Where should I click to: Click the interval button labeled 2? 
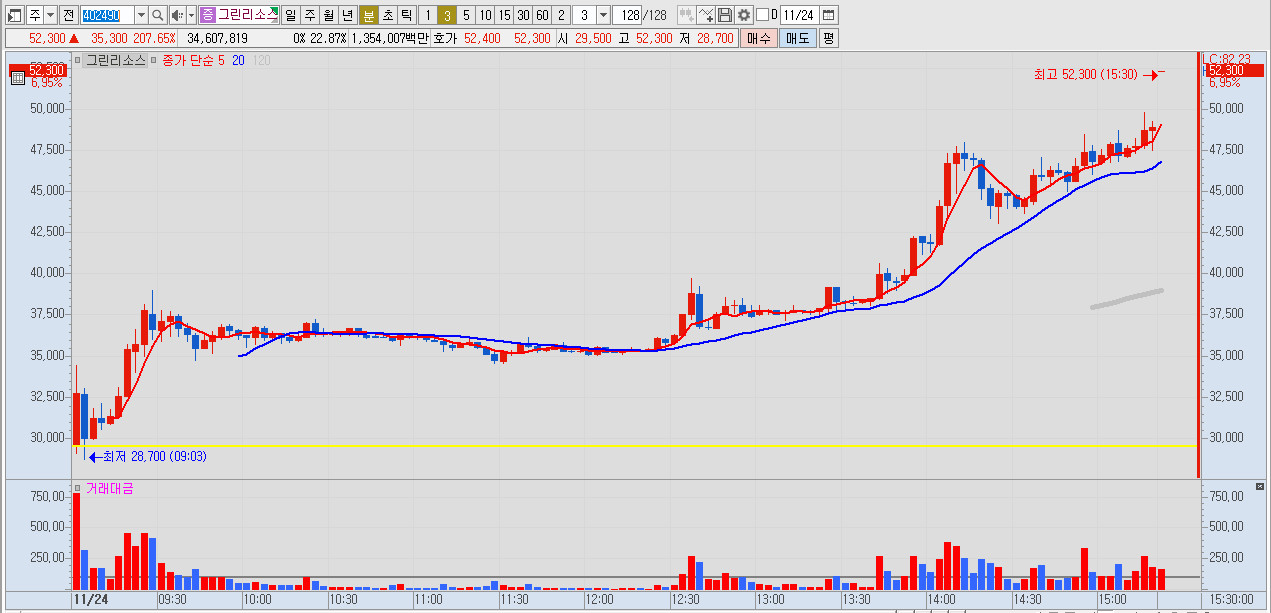(560, 15)
